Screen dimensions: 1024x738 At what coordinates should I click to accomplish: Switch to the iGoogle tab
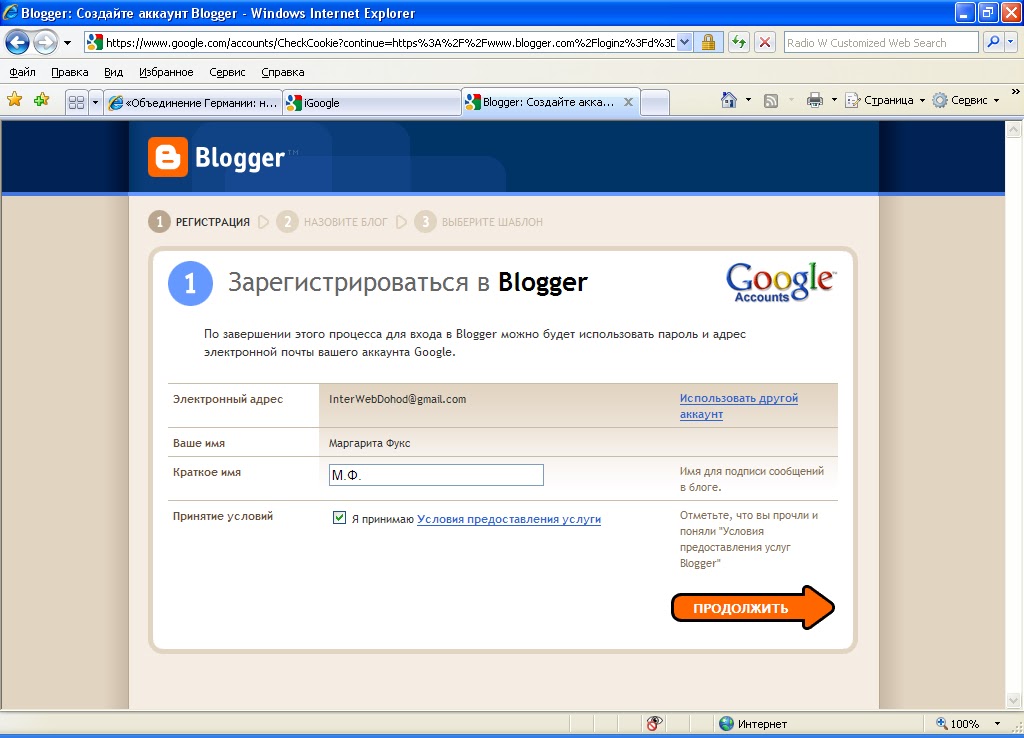372,103
